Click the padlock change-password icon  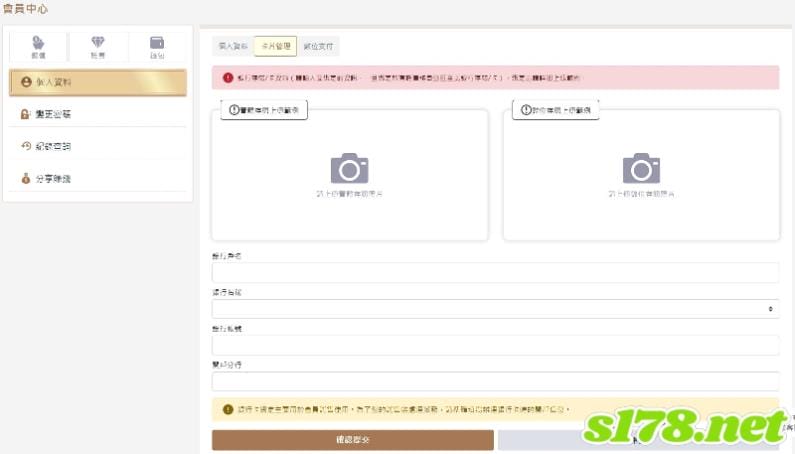[25, 114]
